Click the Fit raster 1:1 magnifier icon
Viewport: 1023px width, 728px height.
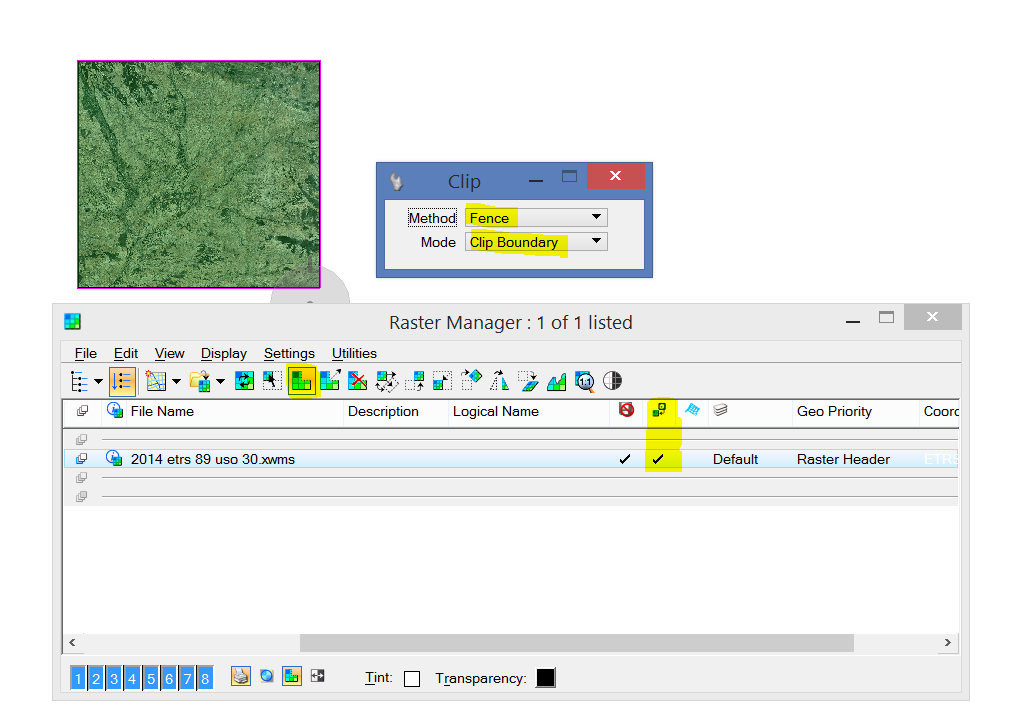pos(585,382)
